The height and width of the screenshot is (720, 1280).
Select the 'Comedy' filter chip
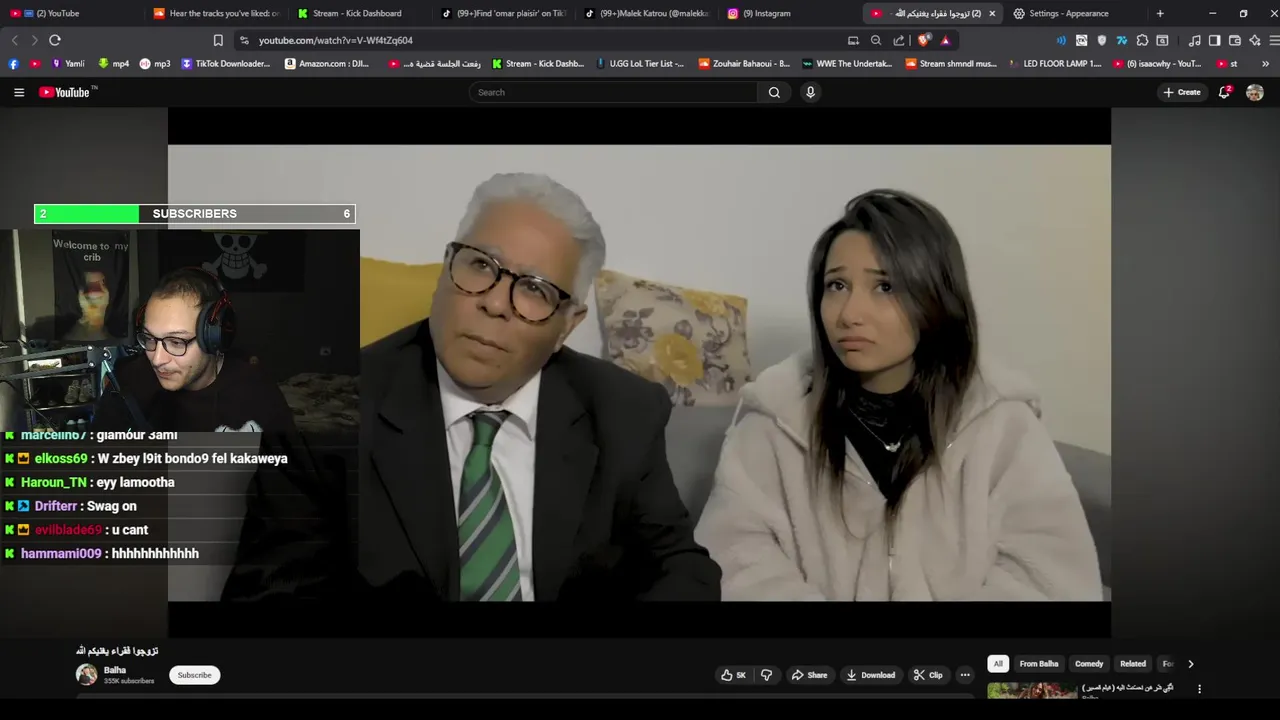[x=1089, y=664]
